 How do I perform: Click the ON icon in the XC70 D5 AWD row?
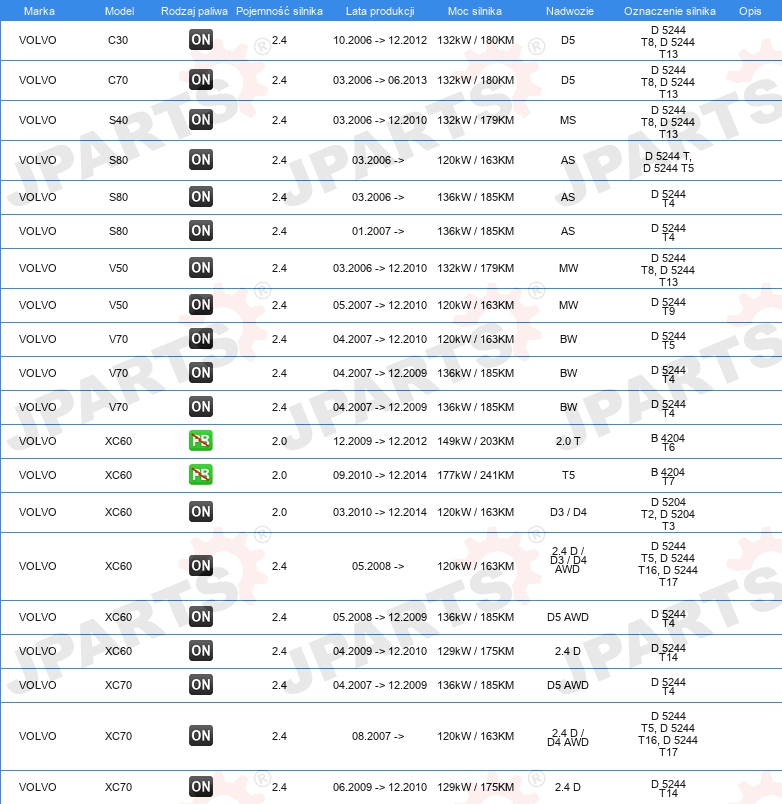coord(200,685)
